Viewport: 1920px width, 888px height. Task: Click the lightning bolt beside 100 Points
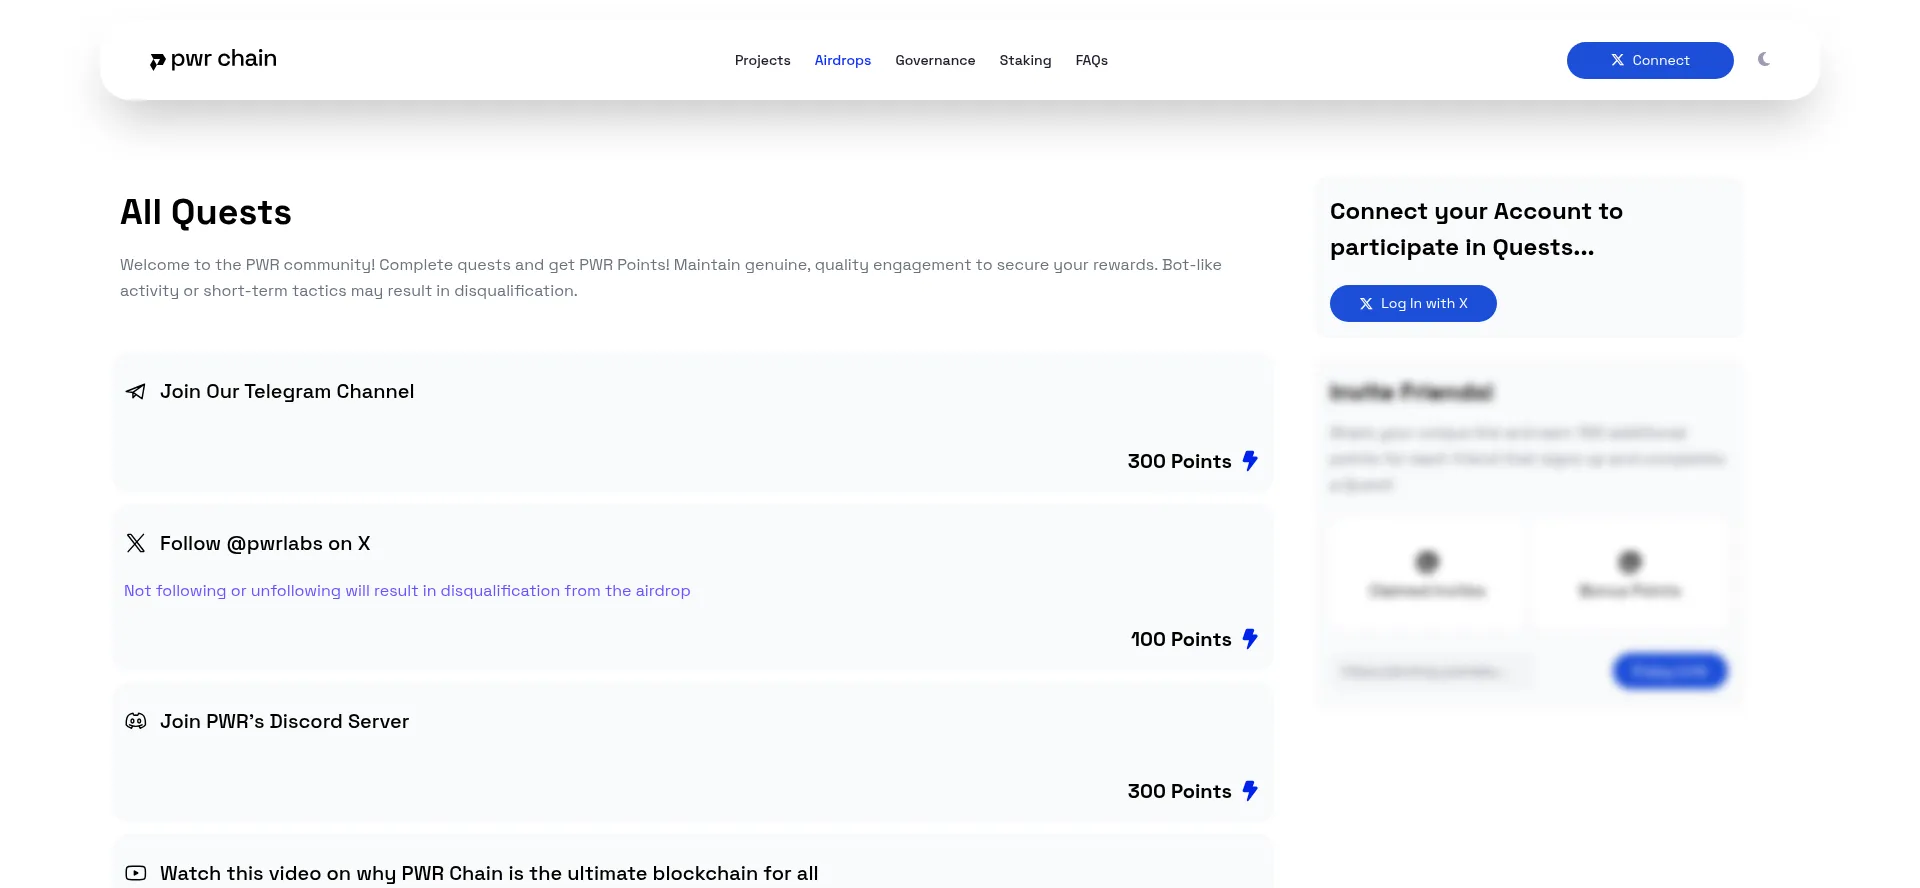click(x=1250, y=639)
